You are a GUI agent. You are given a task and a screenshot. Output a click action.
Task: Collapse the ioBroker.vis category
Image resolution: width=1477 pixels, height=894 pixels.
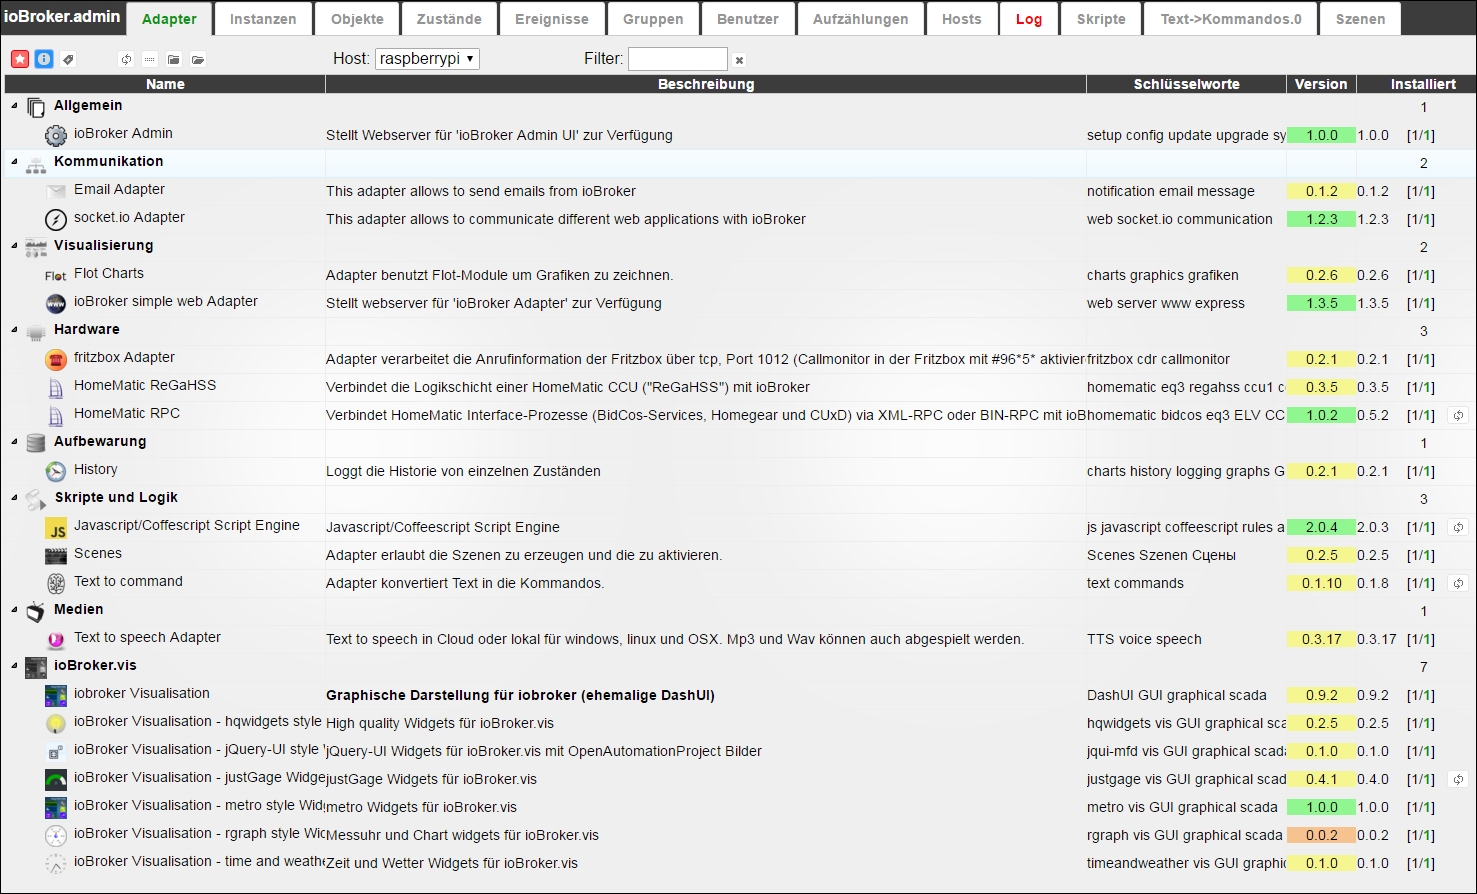click(x=14, y=665)
